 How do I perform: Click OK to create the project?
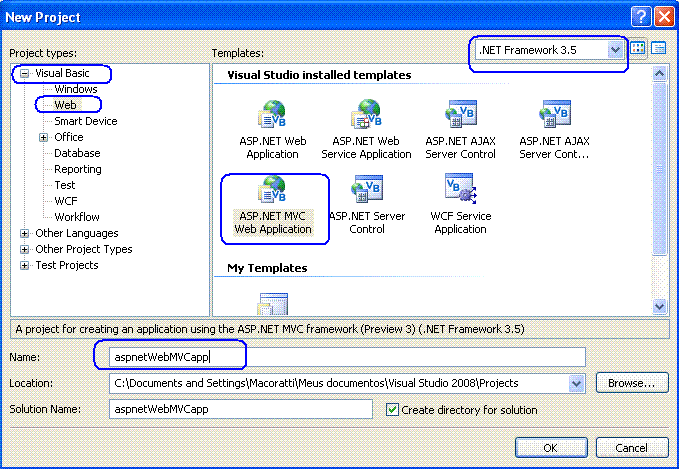551,447
